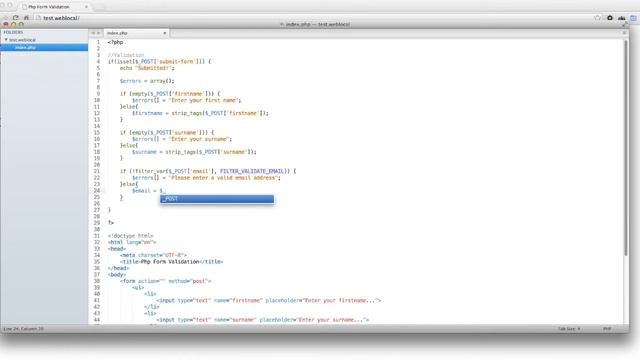
Task: Click 'Enter your first name' error string
Action: [x=203, y=100]
